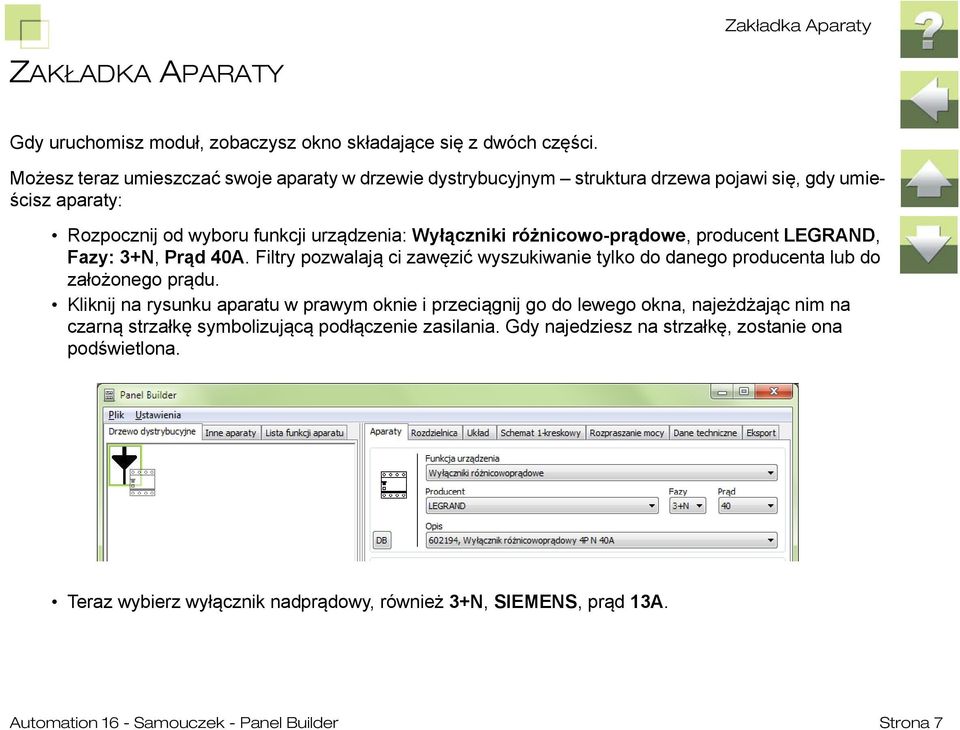Click the Strona 7 page number
Viewport: 960px width, 730px height.
coord(910,722)
